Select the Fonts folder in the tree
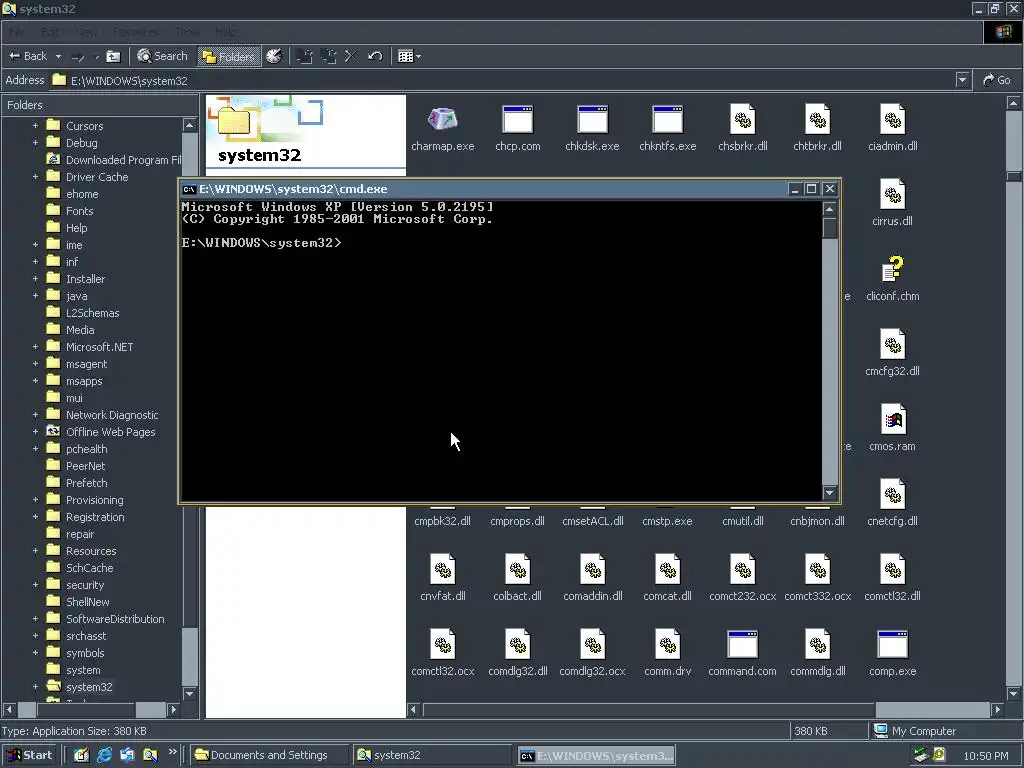The height and width of the screenshot is (768, 1024). tap(80, 210)
